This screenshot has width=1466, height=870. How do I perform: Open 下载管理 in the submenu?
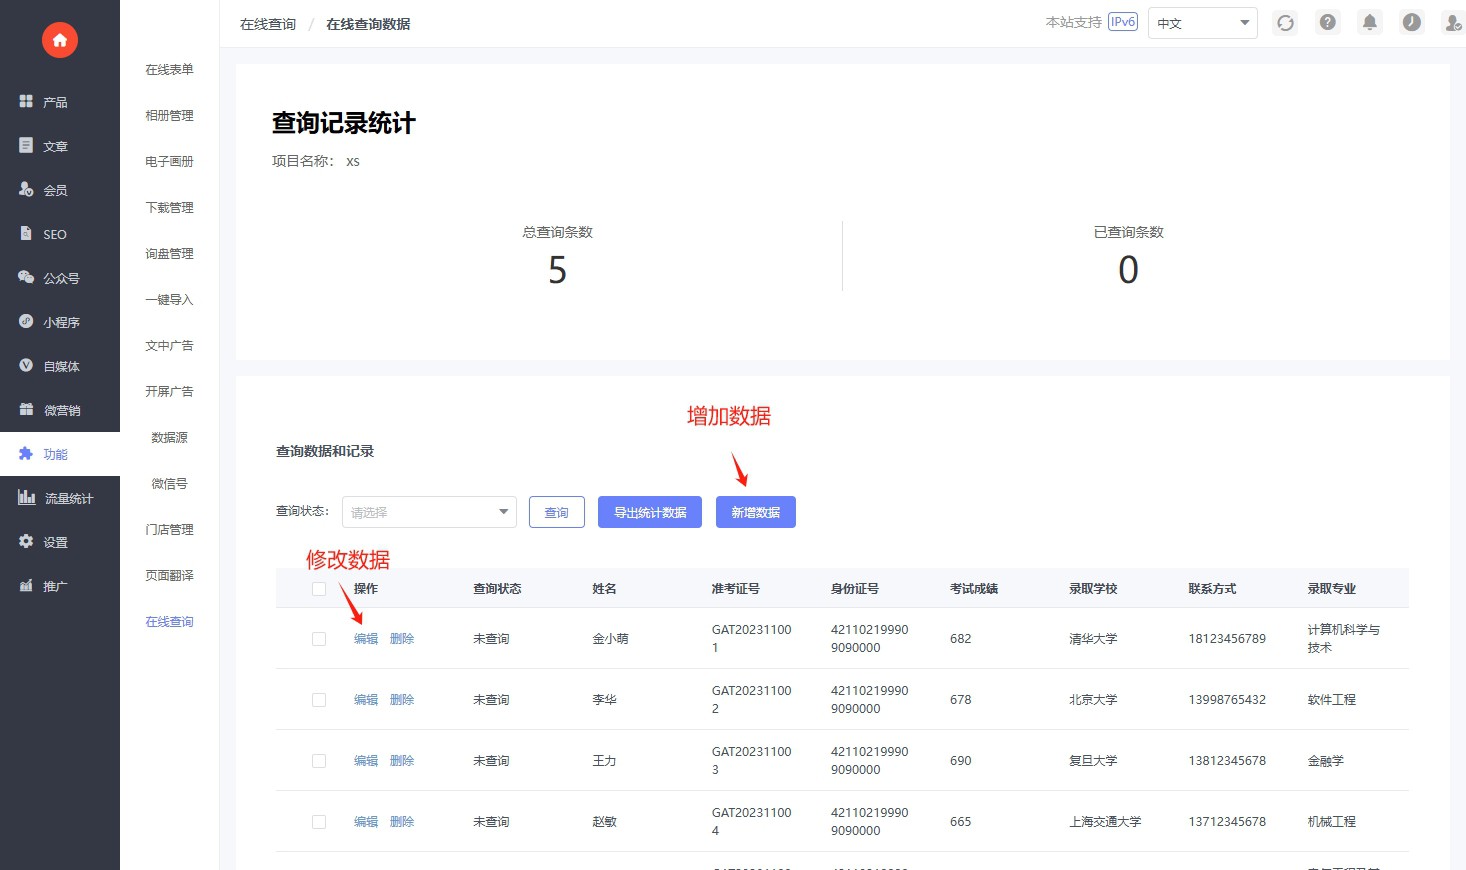coord(169,208)
